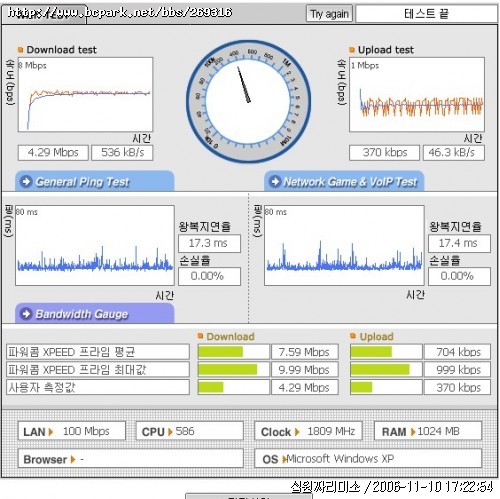Screen dimensions: 500x499
Task: Click the OS Microsoft Windows XP box
Action: click(x=368, y=459)
